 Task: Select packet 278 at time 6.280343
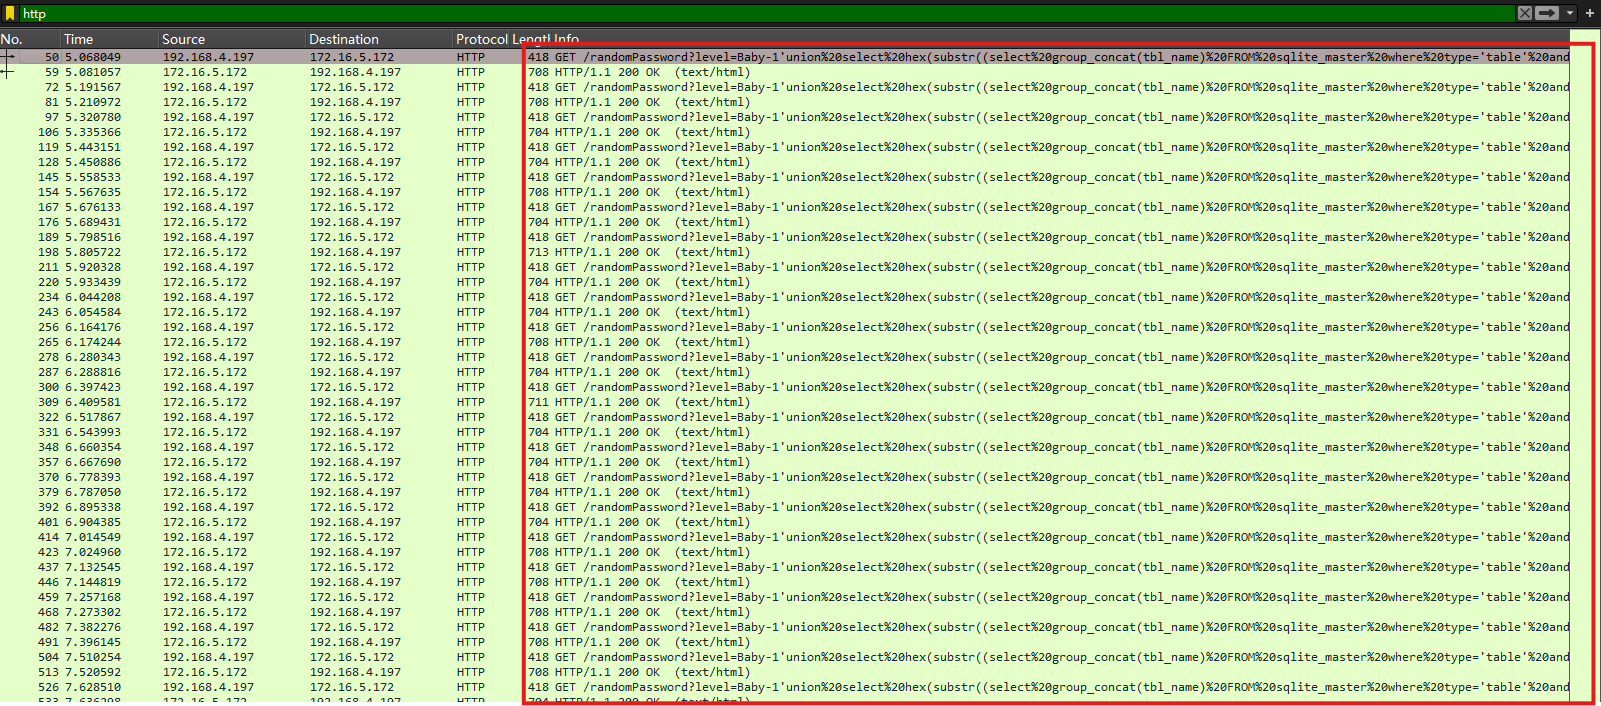(785, 357)
